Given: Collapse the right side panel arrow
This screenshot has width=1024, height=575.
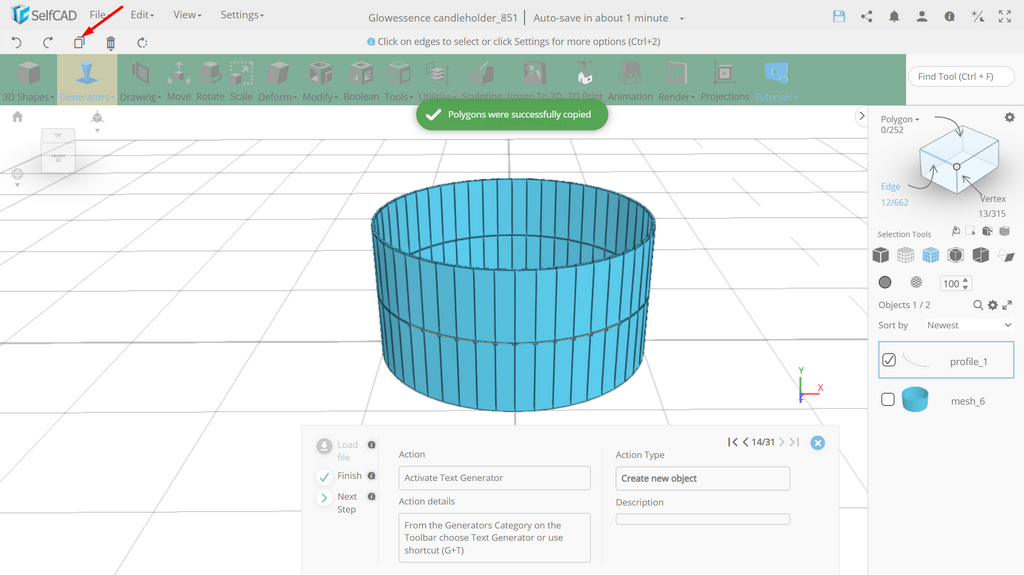Looking at the screenshot, I should tap(861, 116).
